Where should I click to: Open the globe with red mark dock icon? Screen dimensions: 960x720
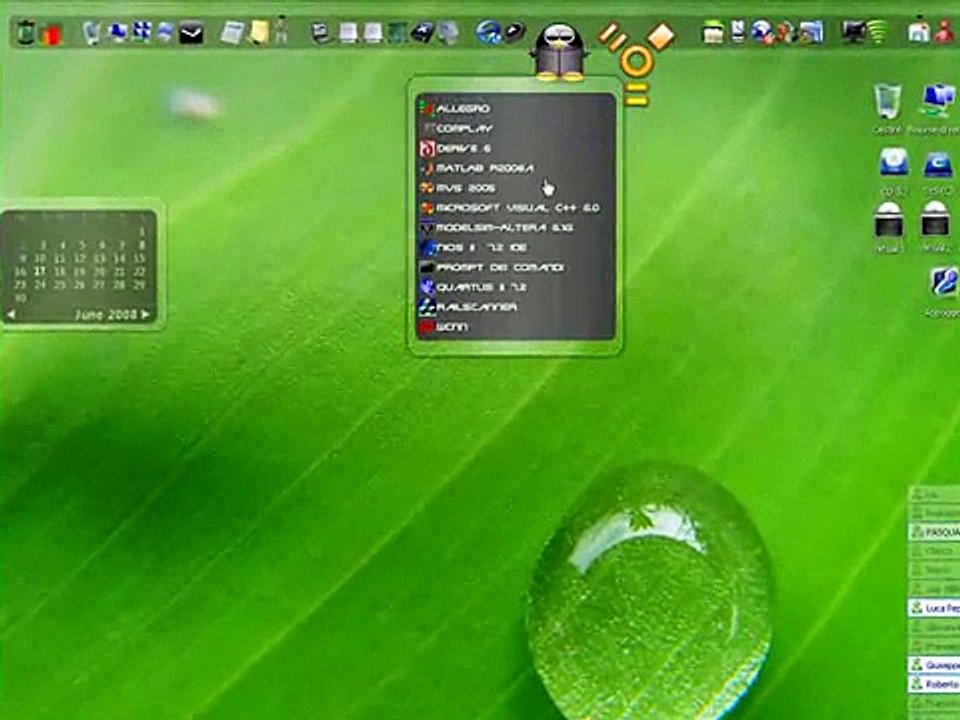point(762,32)
